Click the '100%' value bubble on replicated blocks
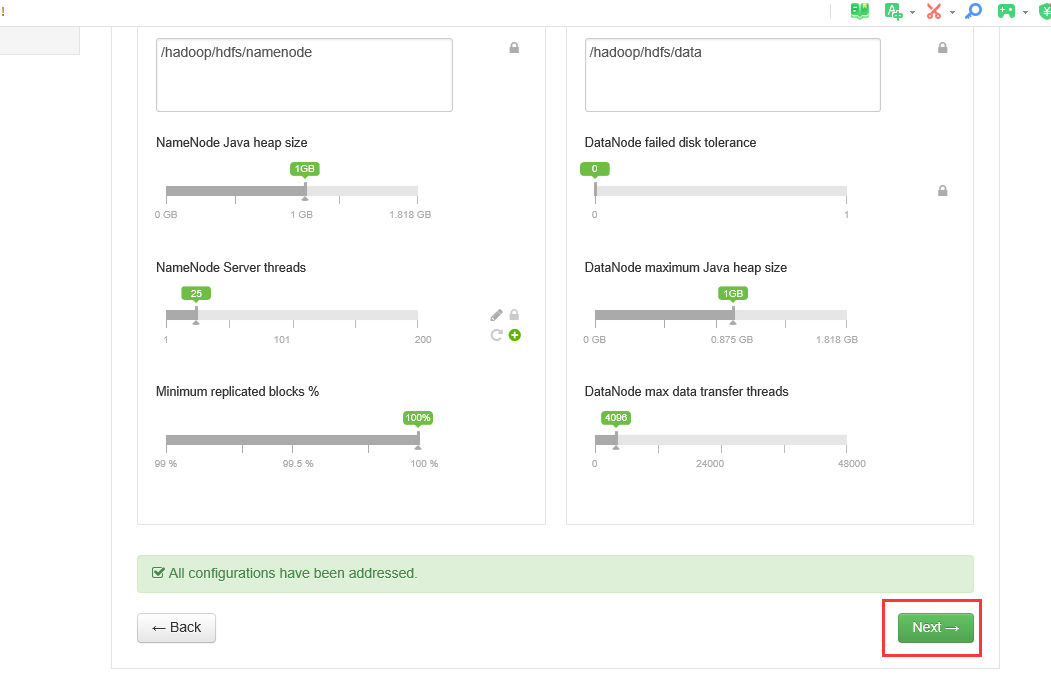The height and width of the screenshot is (674, 1051). coord(418,418)
